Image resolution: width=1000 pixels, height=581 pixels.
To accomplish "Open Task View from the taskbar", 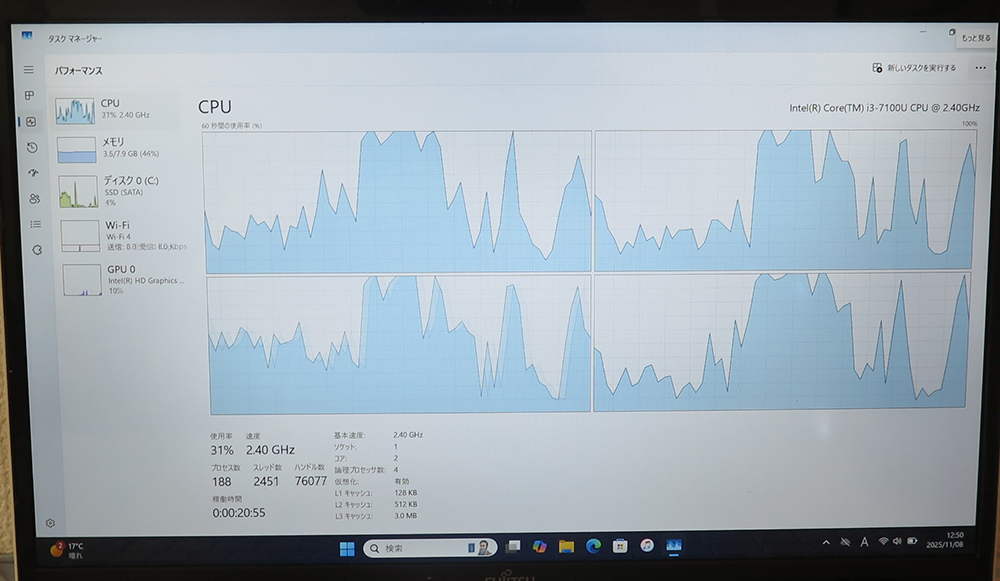I will click(513, 547).
